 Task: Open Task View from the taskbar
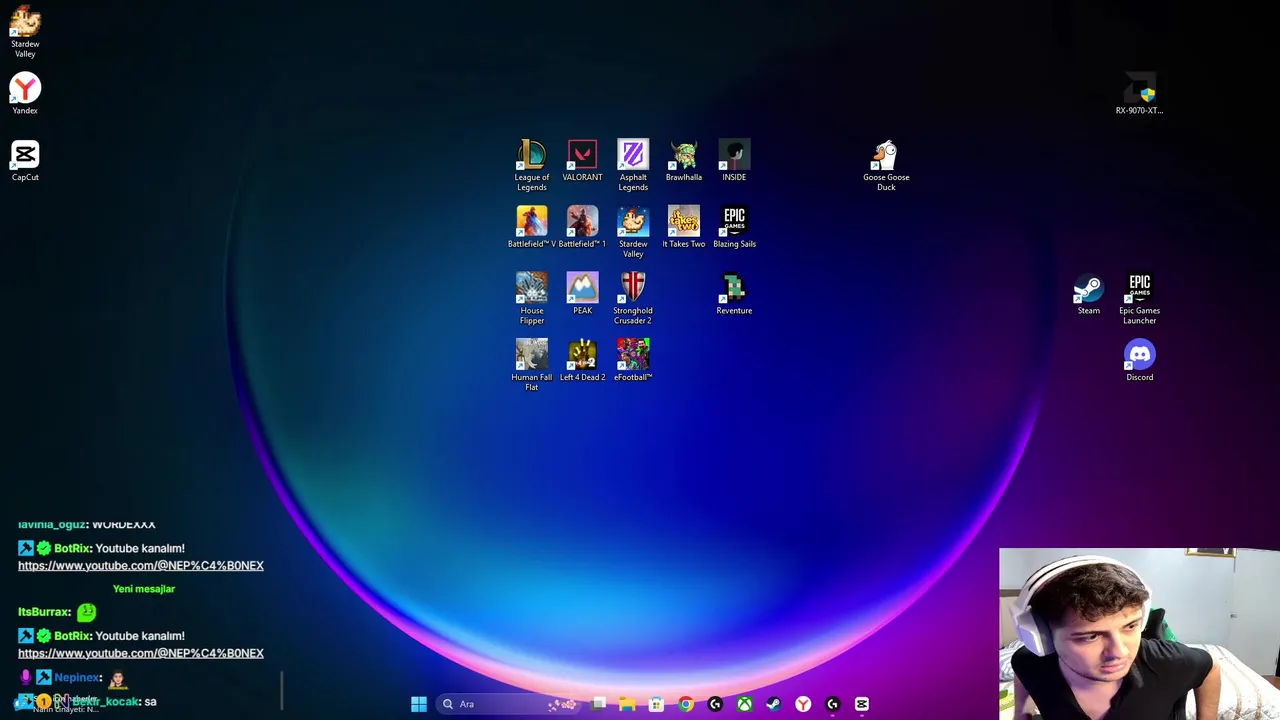(x=598, y=704)
